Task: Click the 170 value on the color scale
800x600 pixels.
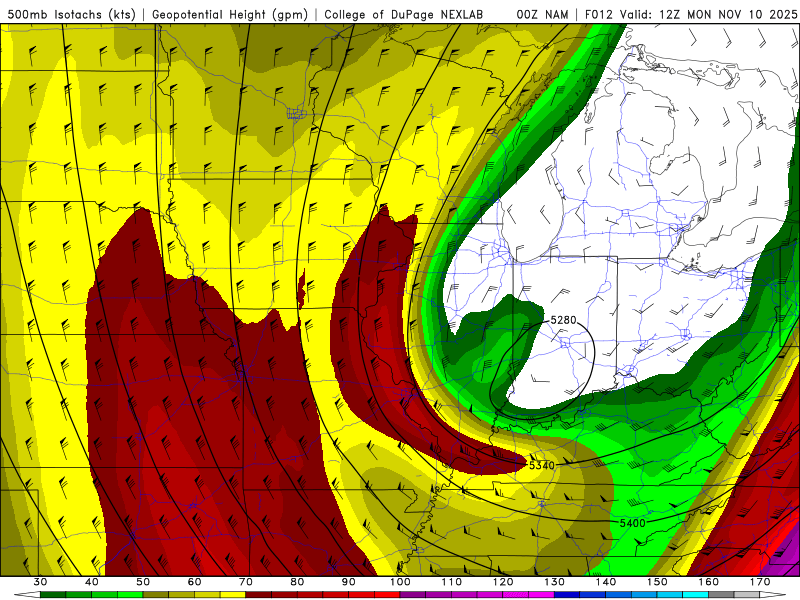Action: click(x=760, y=582)
